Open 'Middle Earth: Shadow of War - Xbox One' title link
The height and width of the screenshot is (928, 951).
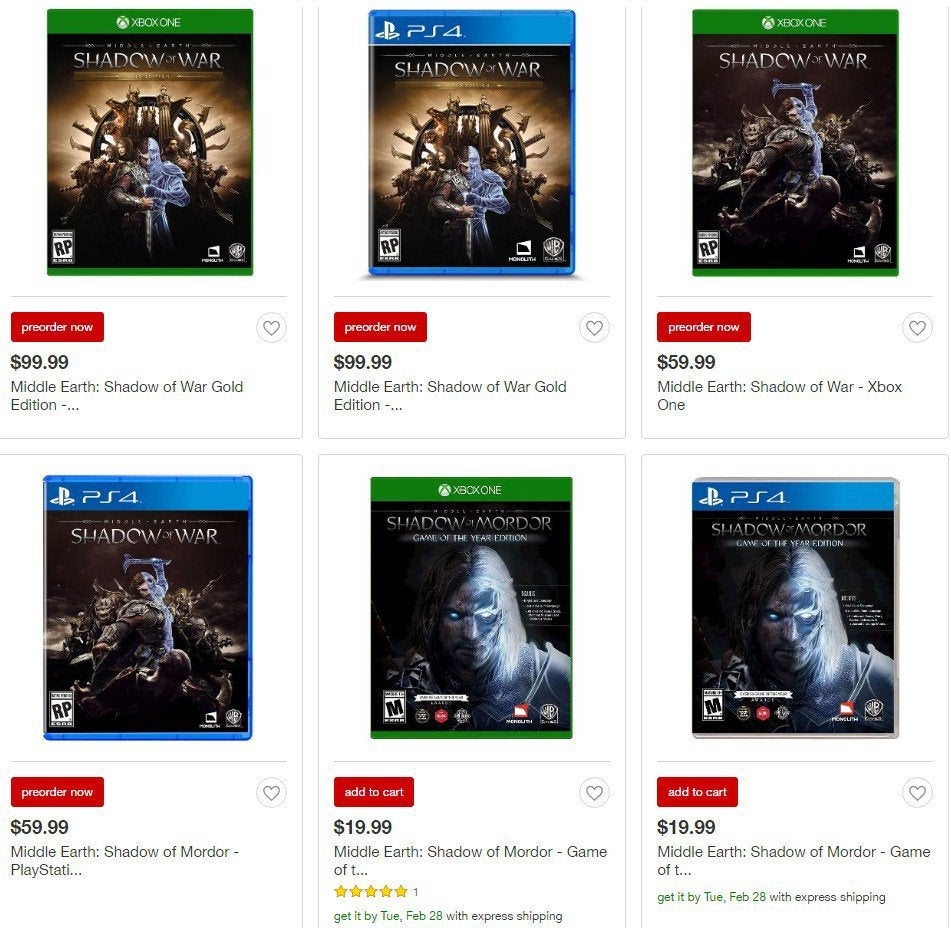pos(779,395)
